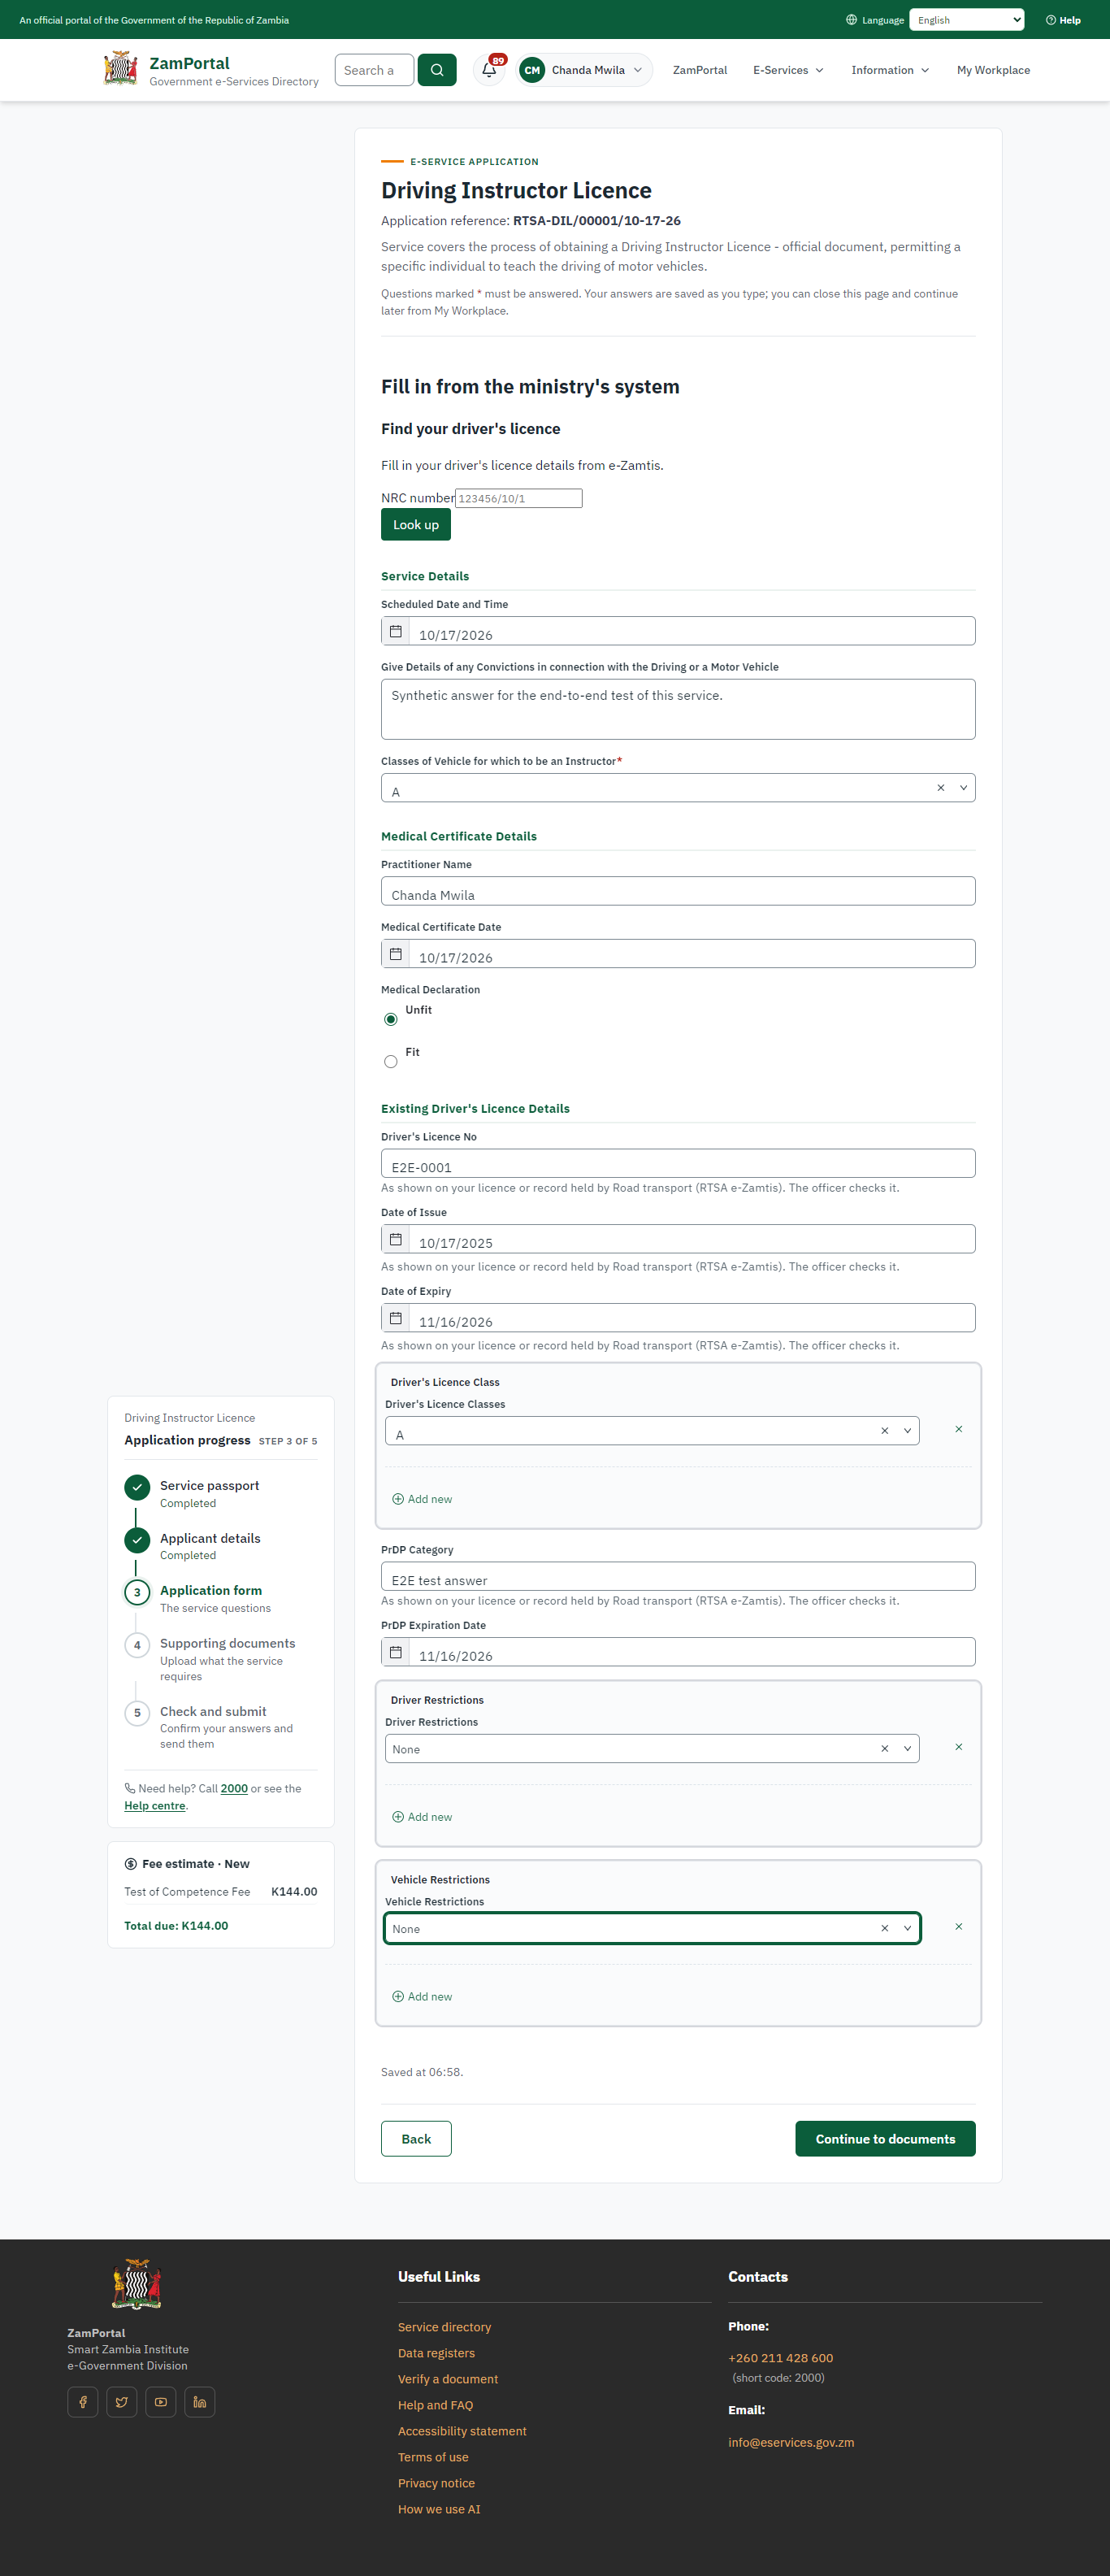Open the E-Services menu
Viewport: 1110px width, 2576px height.
tap(788, 70)
